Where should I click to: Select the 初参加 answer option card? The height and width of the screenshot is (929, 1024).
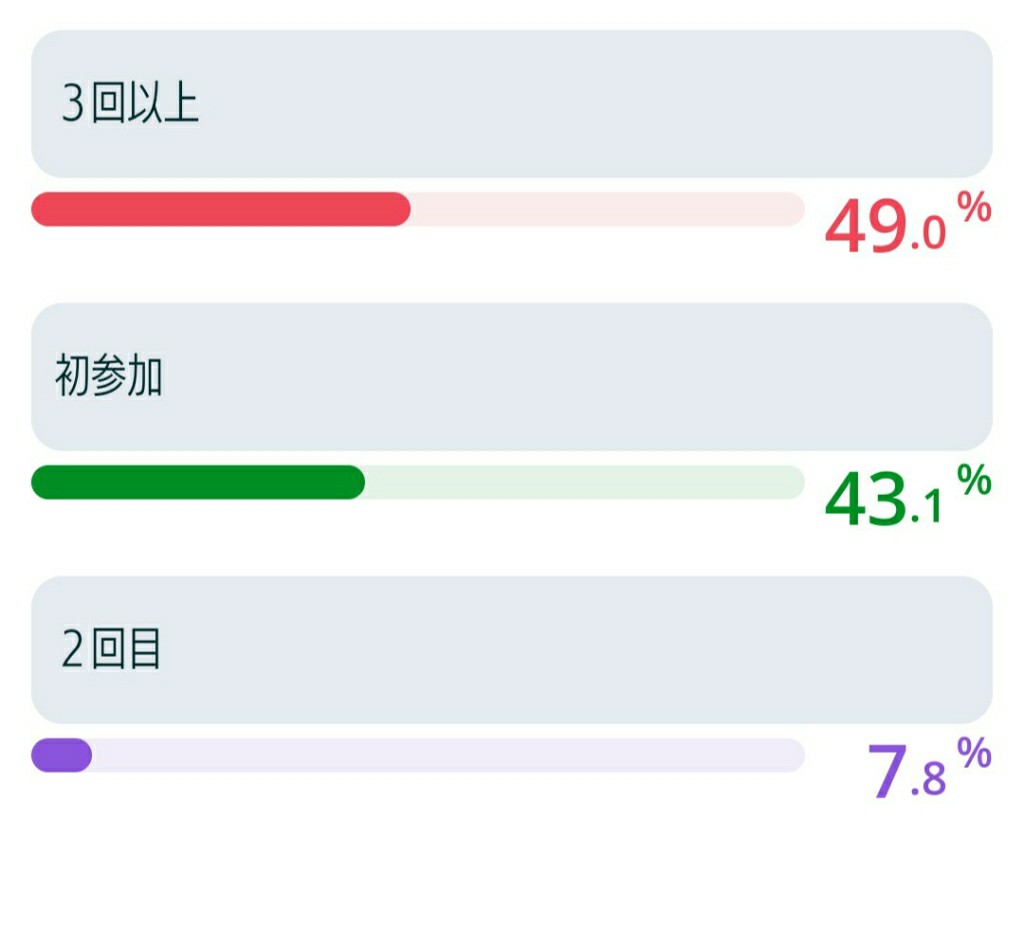pyautogui.click(x=512, y=377)
